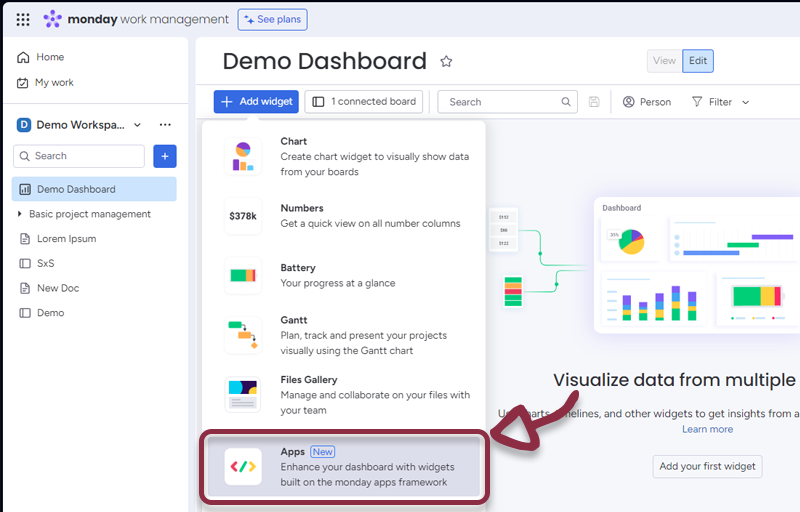Image resolution: width=800 pixels, height=512 pixels.
Task: Choose the Battery widget icon
Action: click(243, 275)
